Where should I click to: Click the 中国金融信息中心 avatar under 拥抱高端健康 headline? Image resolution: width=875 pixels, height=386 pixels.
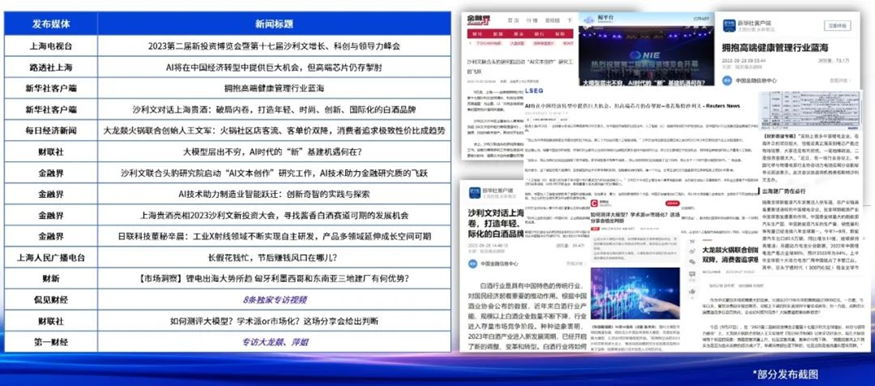[x=727, y=80]
